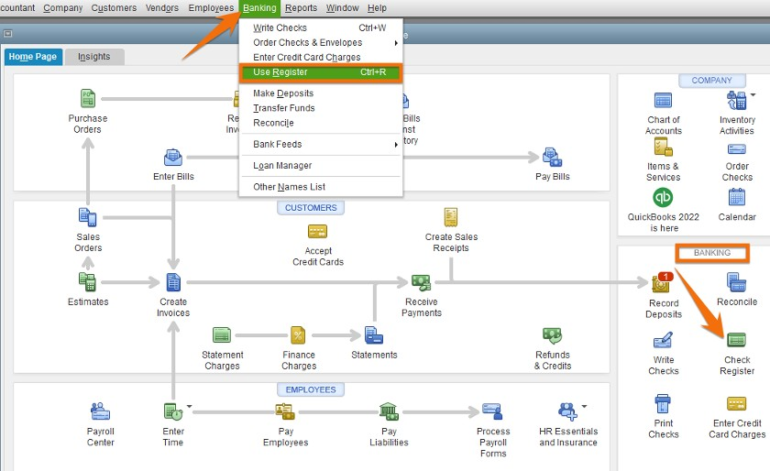Open Finance Charges icon
The height and width of the screenshot is (471, 770).
[298, 335]
